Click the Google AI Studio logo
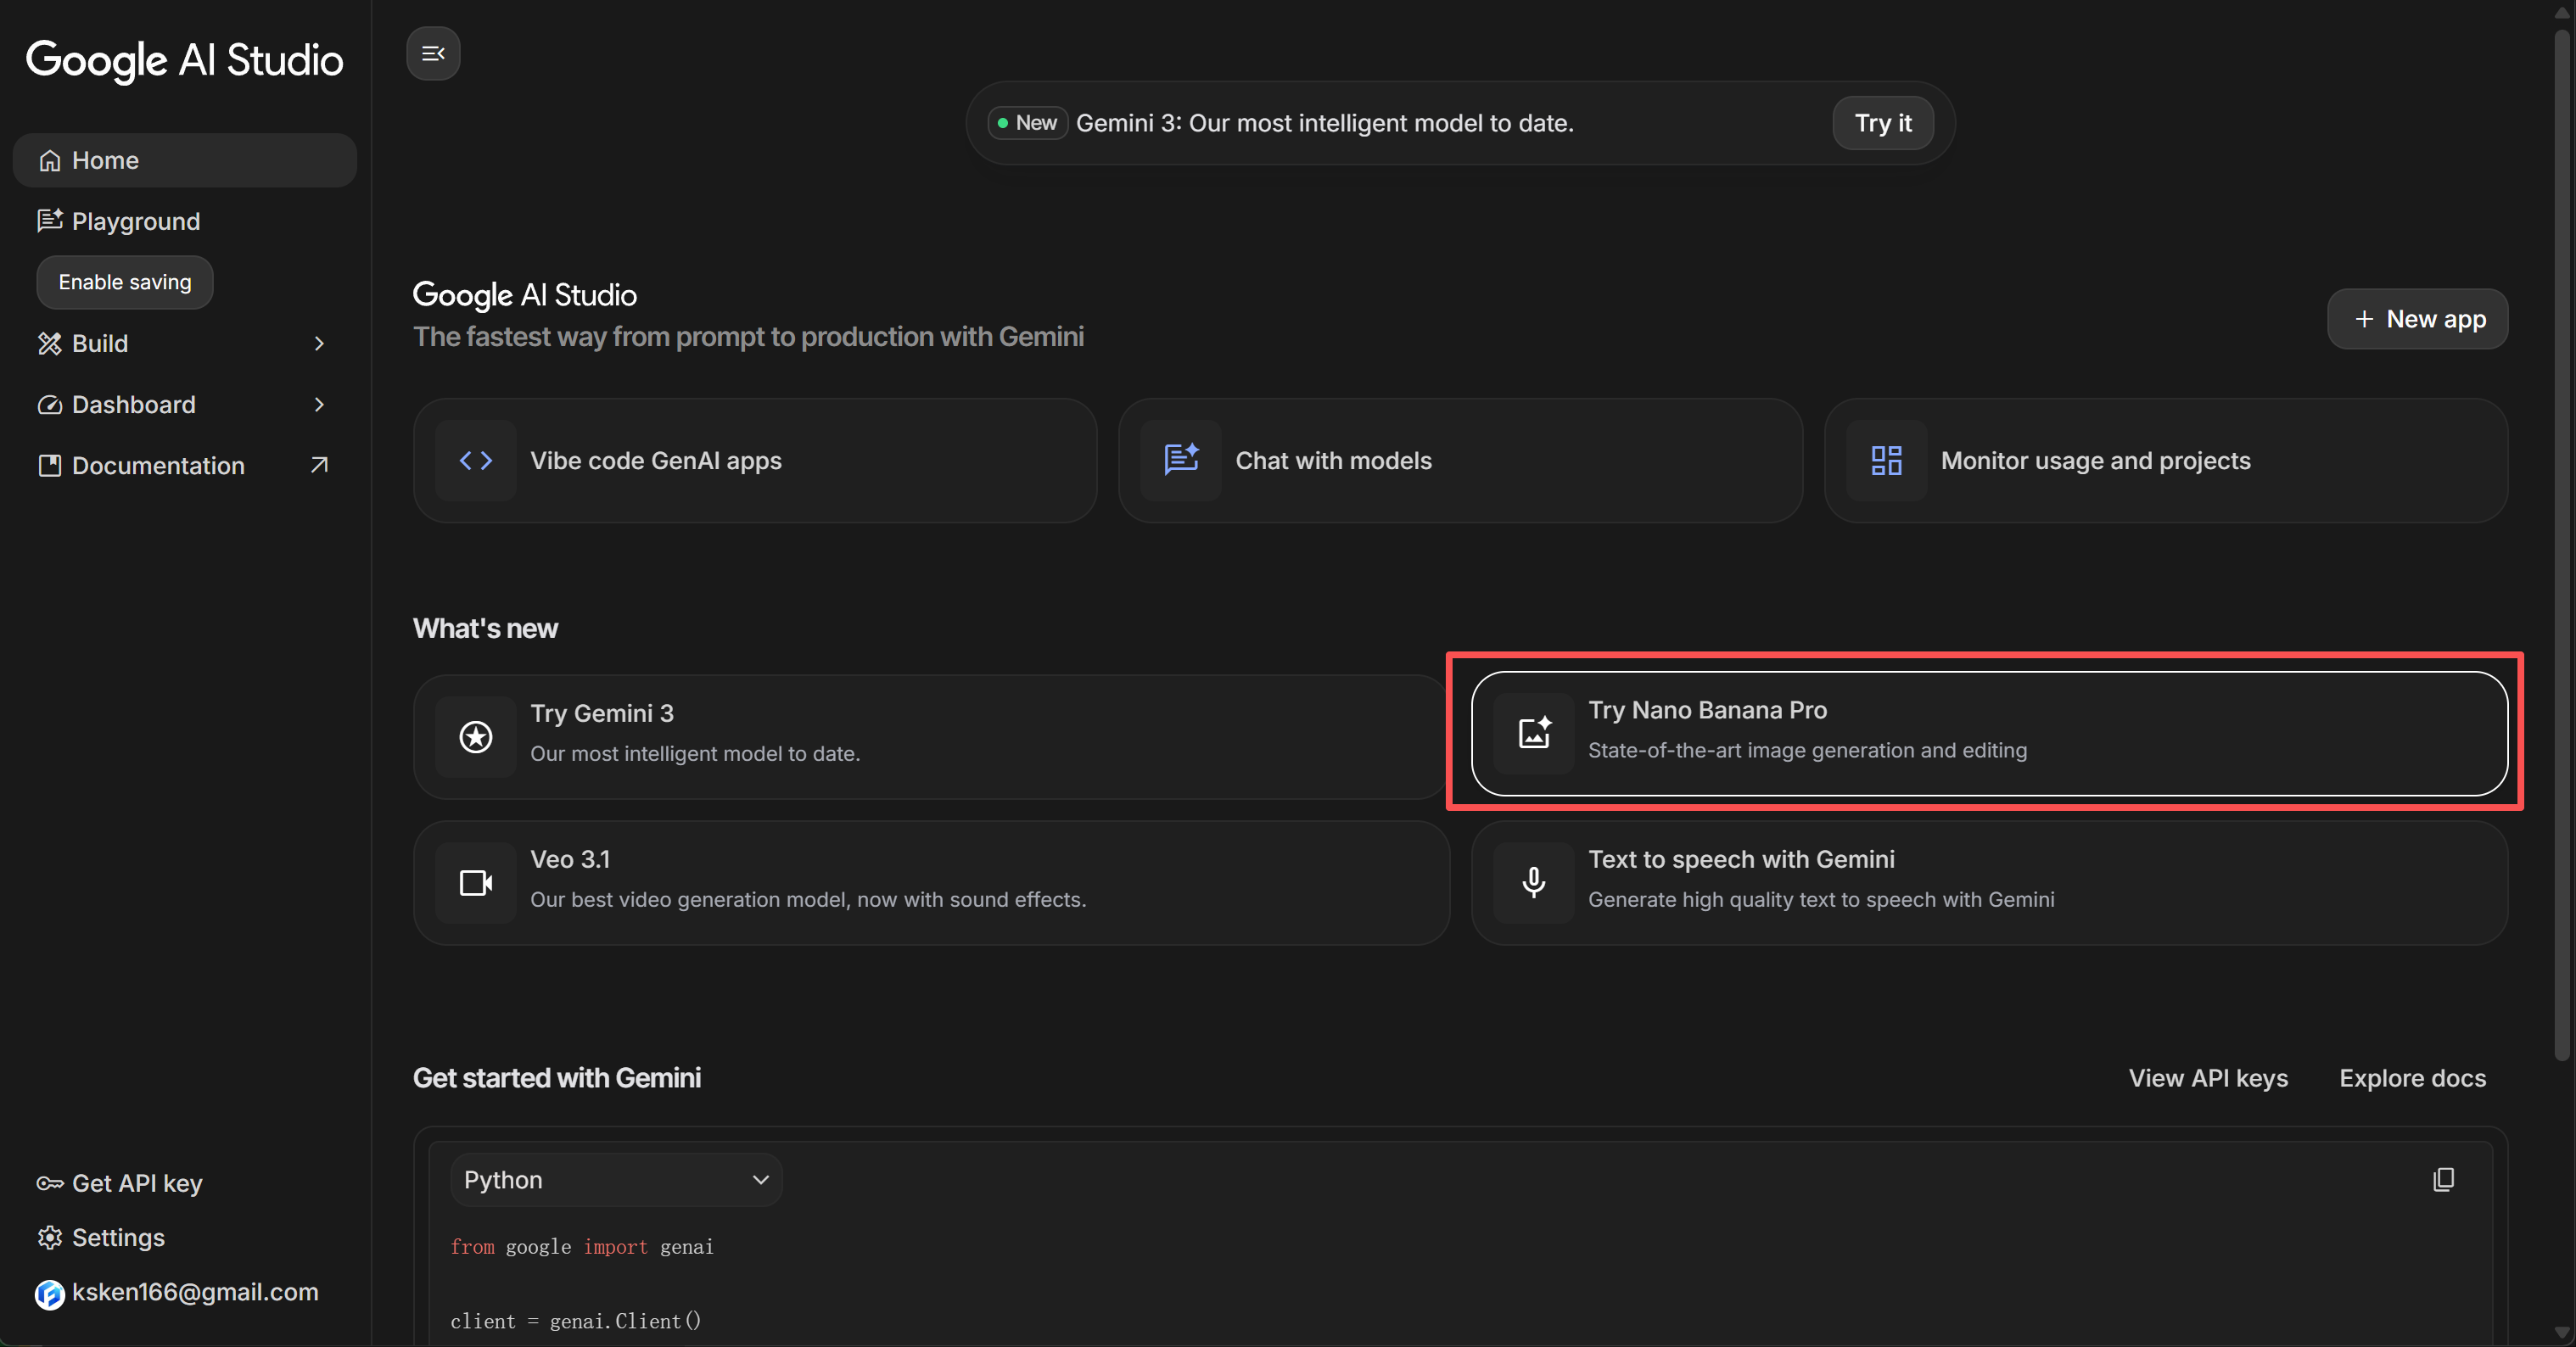Viewport: 2576px width, 1347px height. click(185, 60)
